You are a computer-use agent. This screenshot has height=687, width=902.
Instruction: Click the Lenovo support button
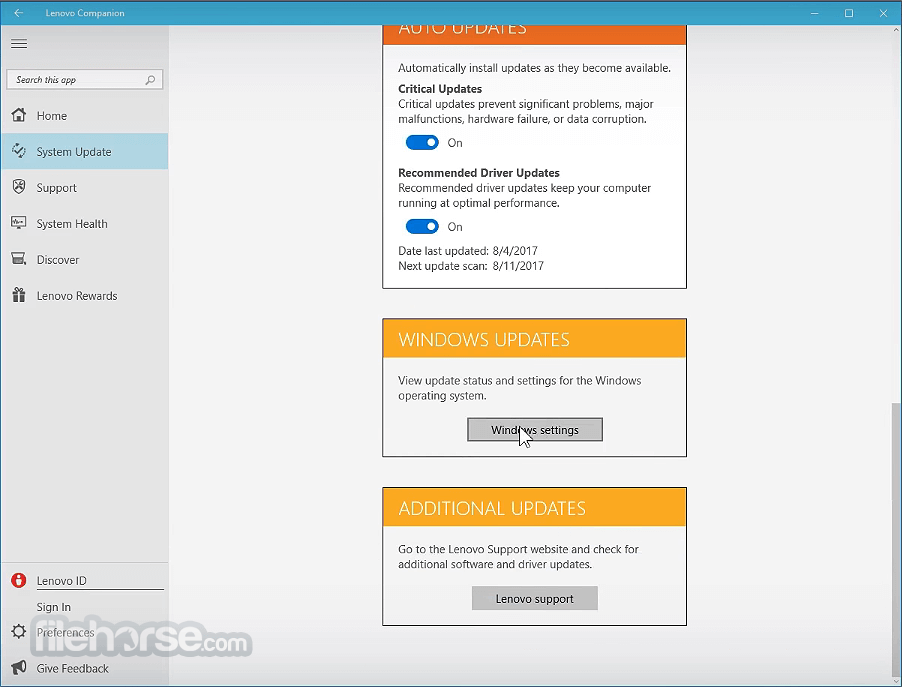535,598
